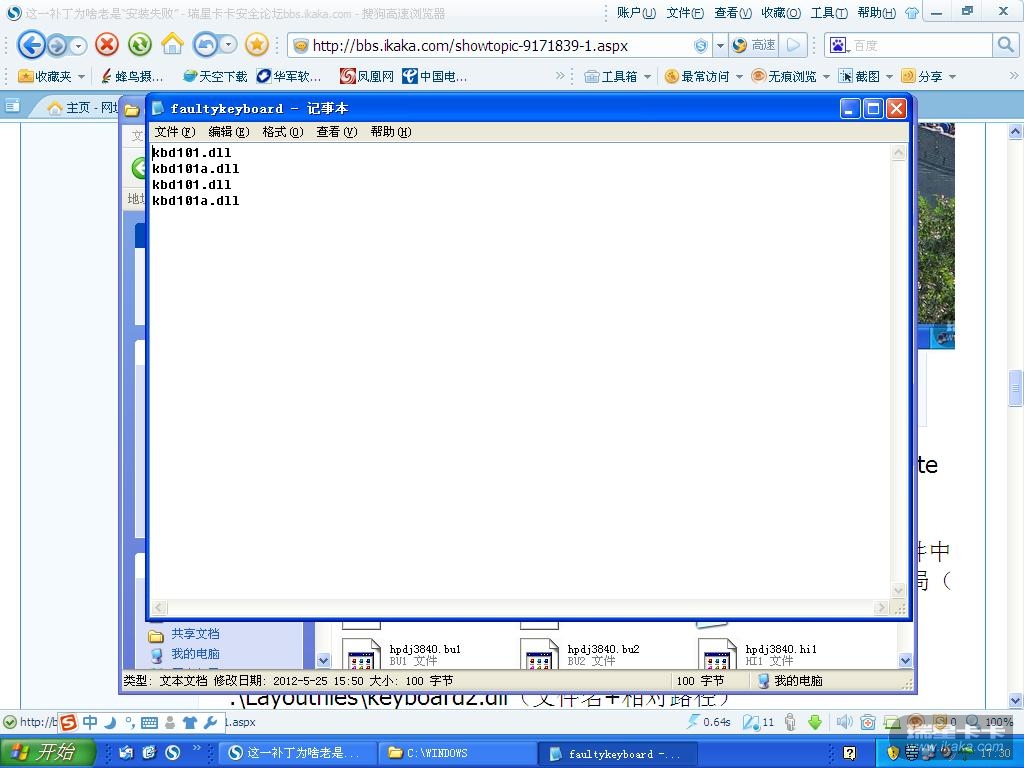Click the Notepad vertical scrollbar down arrow
The height and width of the screenshot is (768, 1024).
pos(898,589)
